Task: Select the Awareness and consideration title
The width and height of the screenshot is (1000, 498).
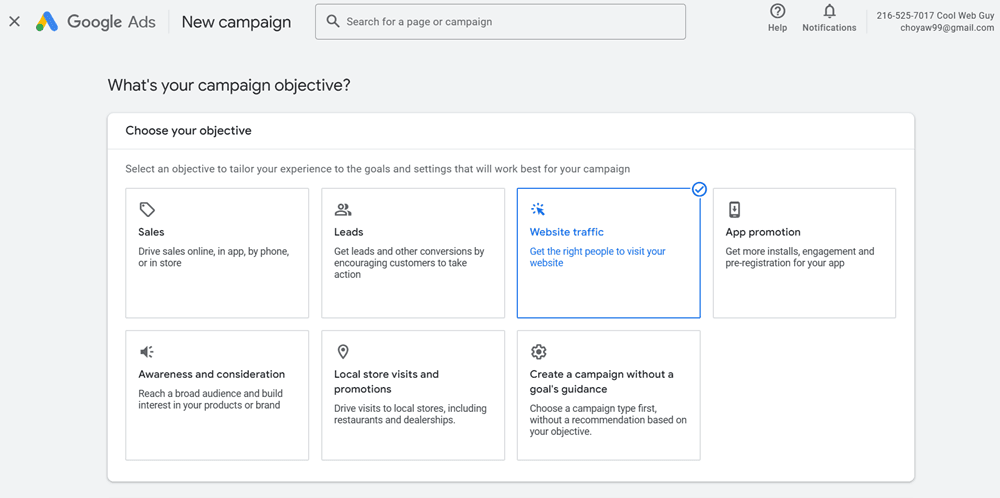Action: (x=211, y=374)
